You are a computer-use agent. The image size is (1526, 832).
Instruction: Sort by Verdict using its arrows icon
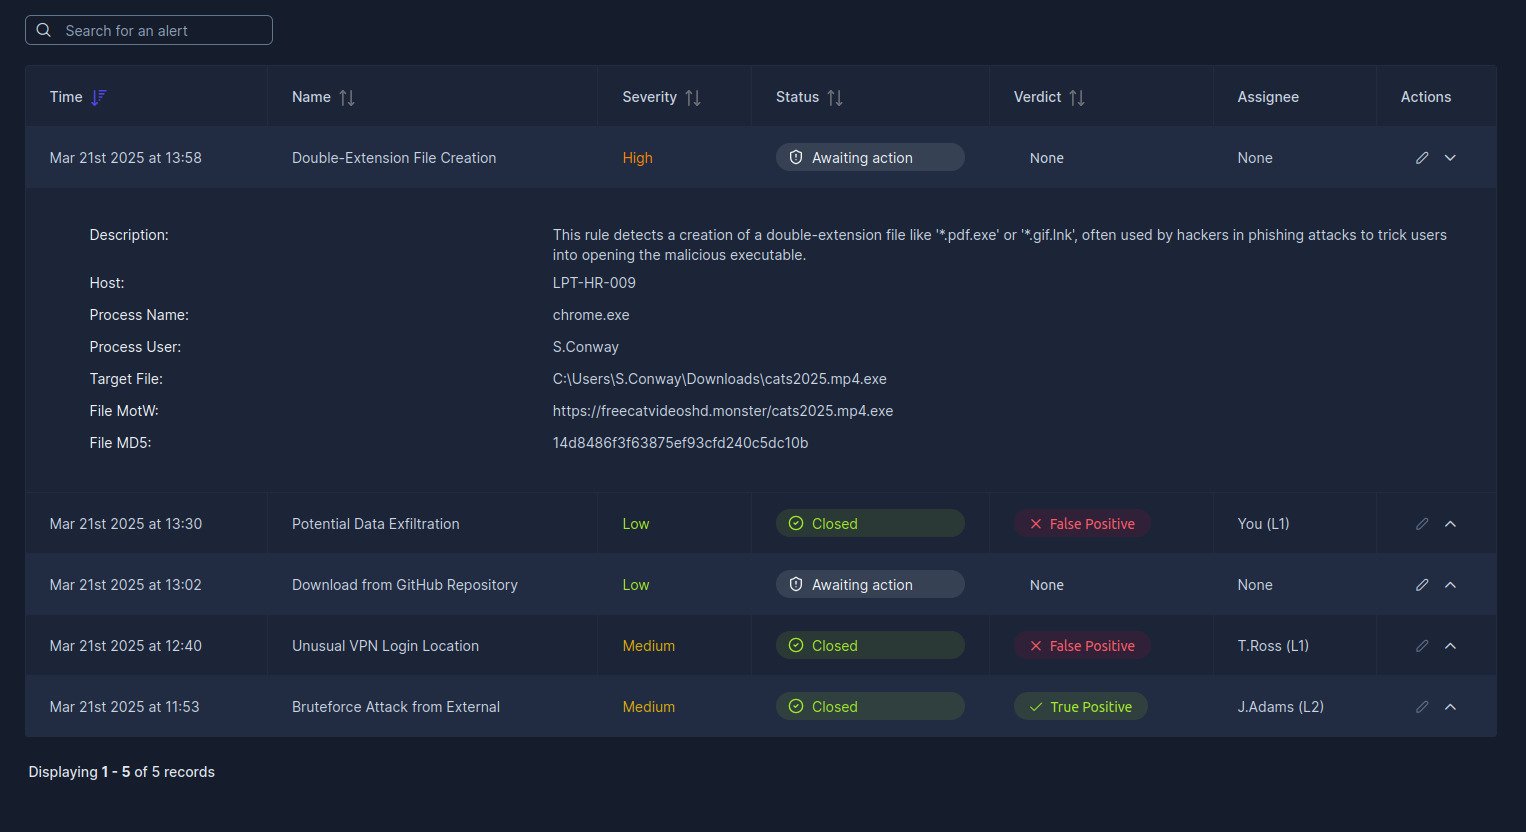1077,97
